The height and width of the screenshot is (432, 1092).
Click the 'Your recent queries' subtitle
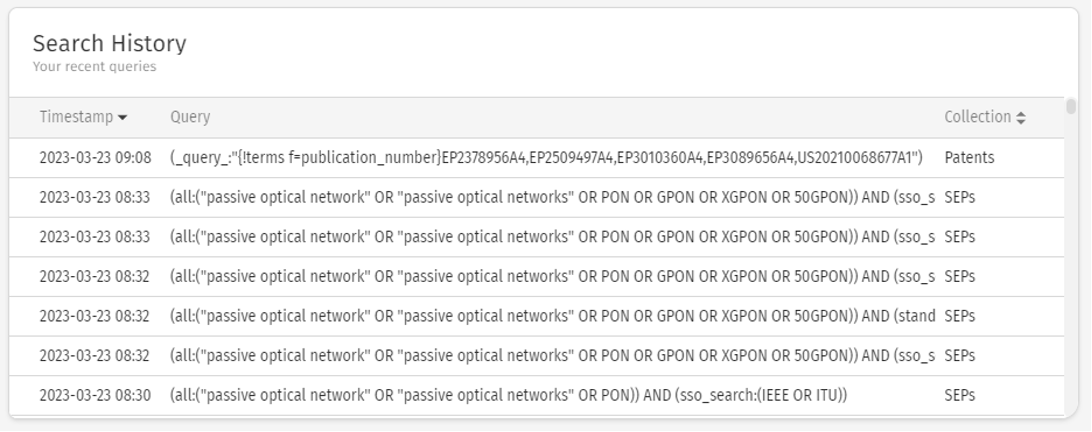click(x=94, y=67)
